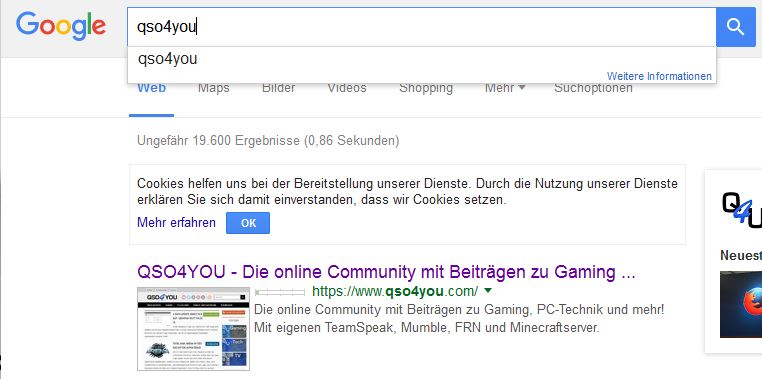Focus the search box containing qso4you
Image resolution: width=762 pixels, height=379 pixels.
422,27
